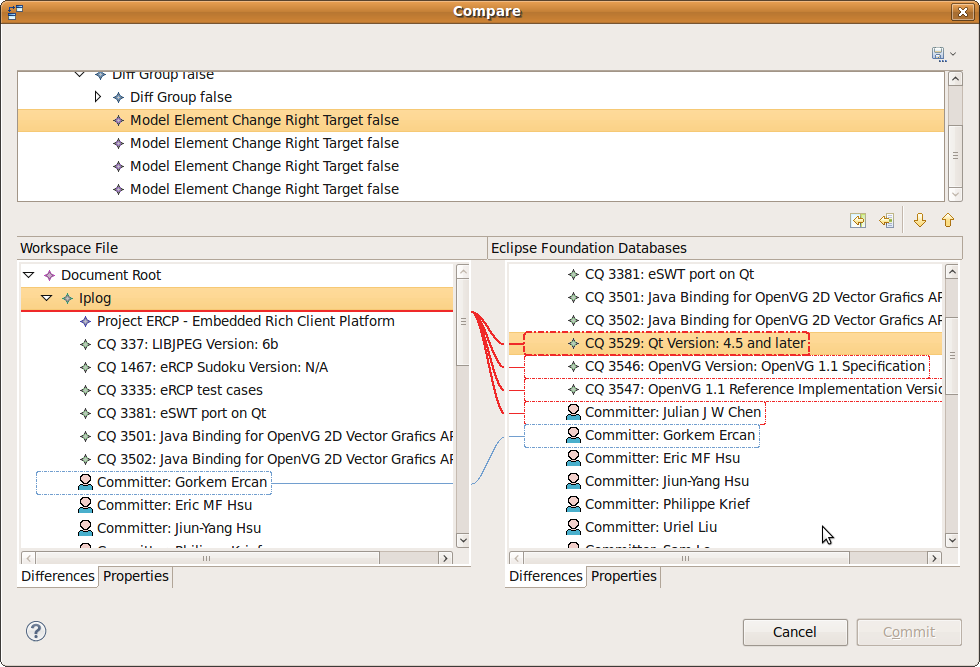
Task: Select Committer: Jiun-Yang Hsu in right pane
Action: pos(667,481)
